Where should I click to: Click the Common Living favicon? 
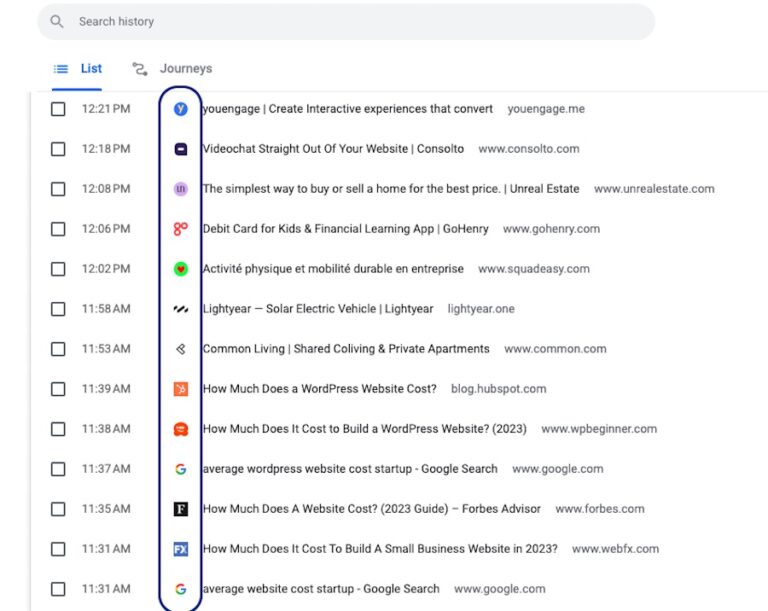(x=181, y=349)
